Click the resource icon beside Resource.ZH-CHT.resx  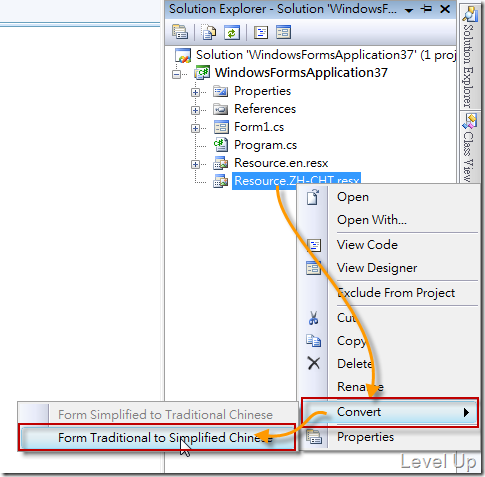[221, 181]
